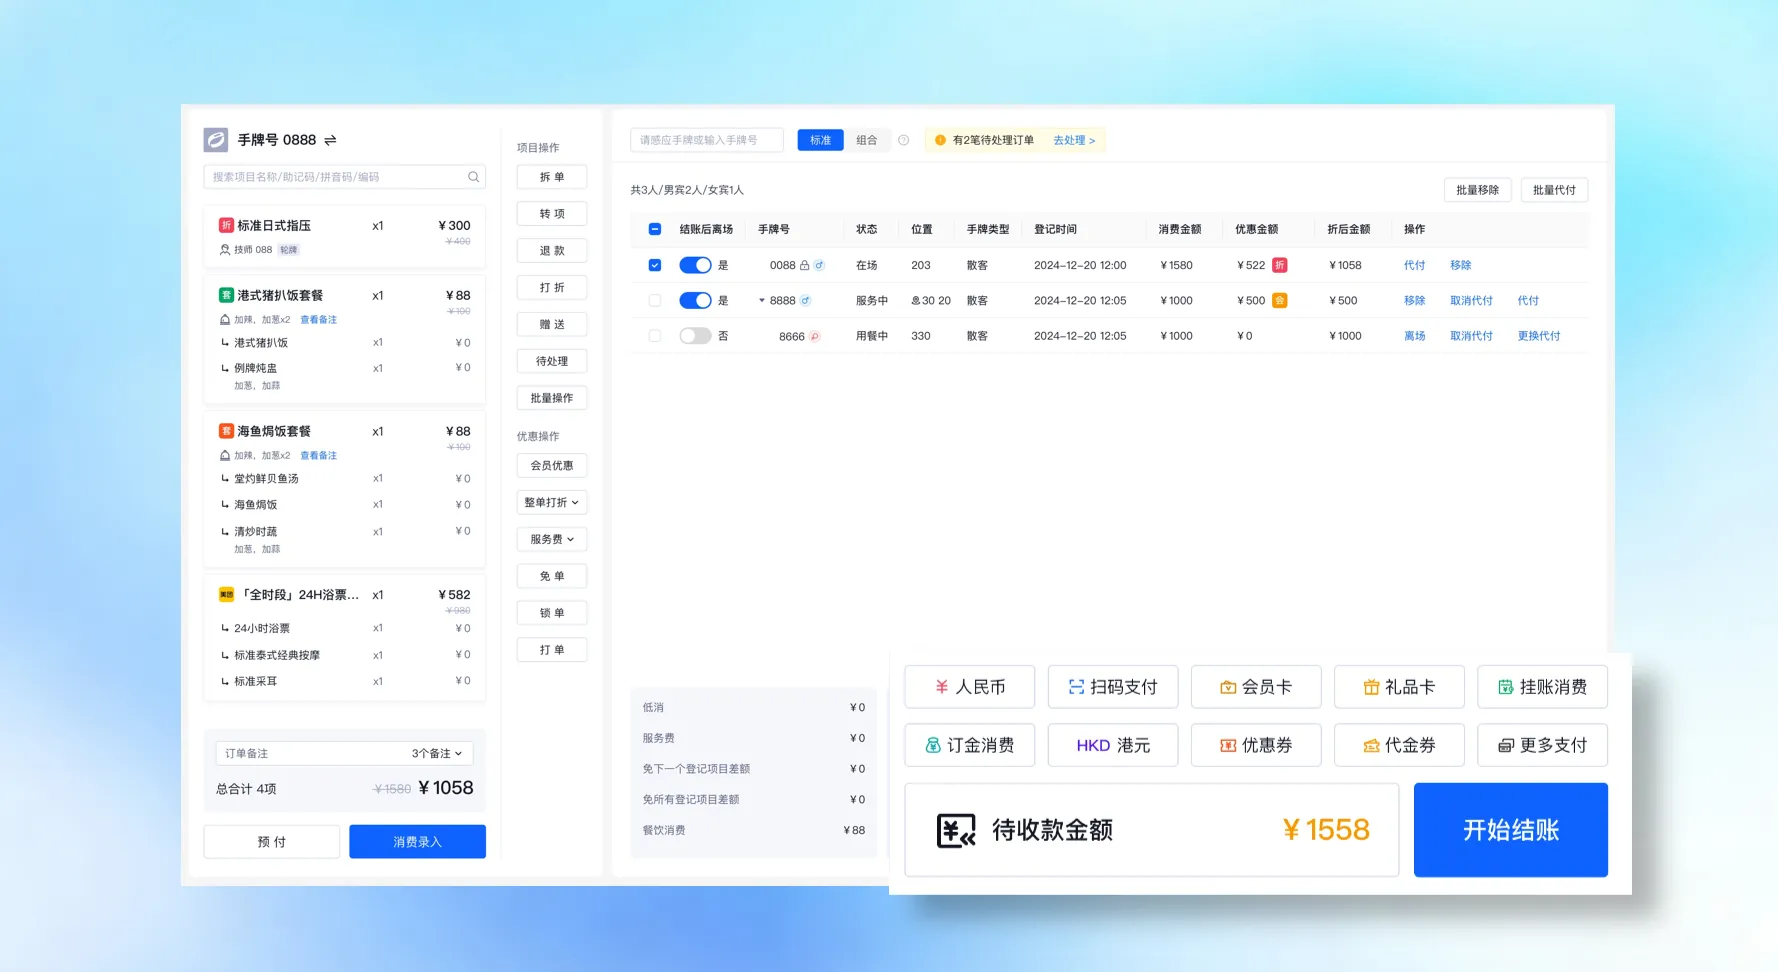Pick the 代金券 voucher payment method
The width and height of the screenshot is (1778, 972).
pyautogui.click(x=1399, y=745)
